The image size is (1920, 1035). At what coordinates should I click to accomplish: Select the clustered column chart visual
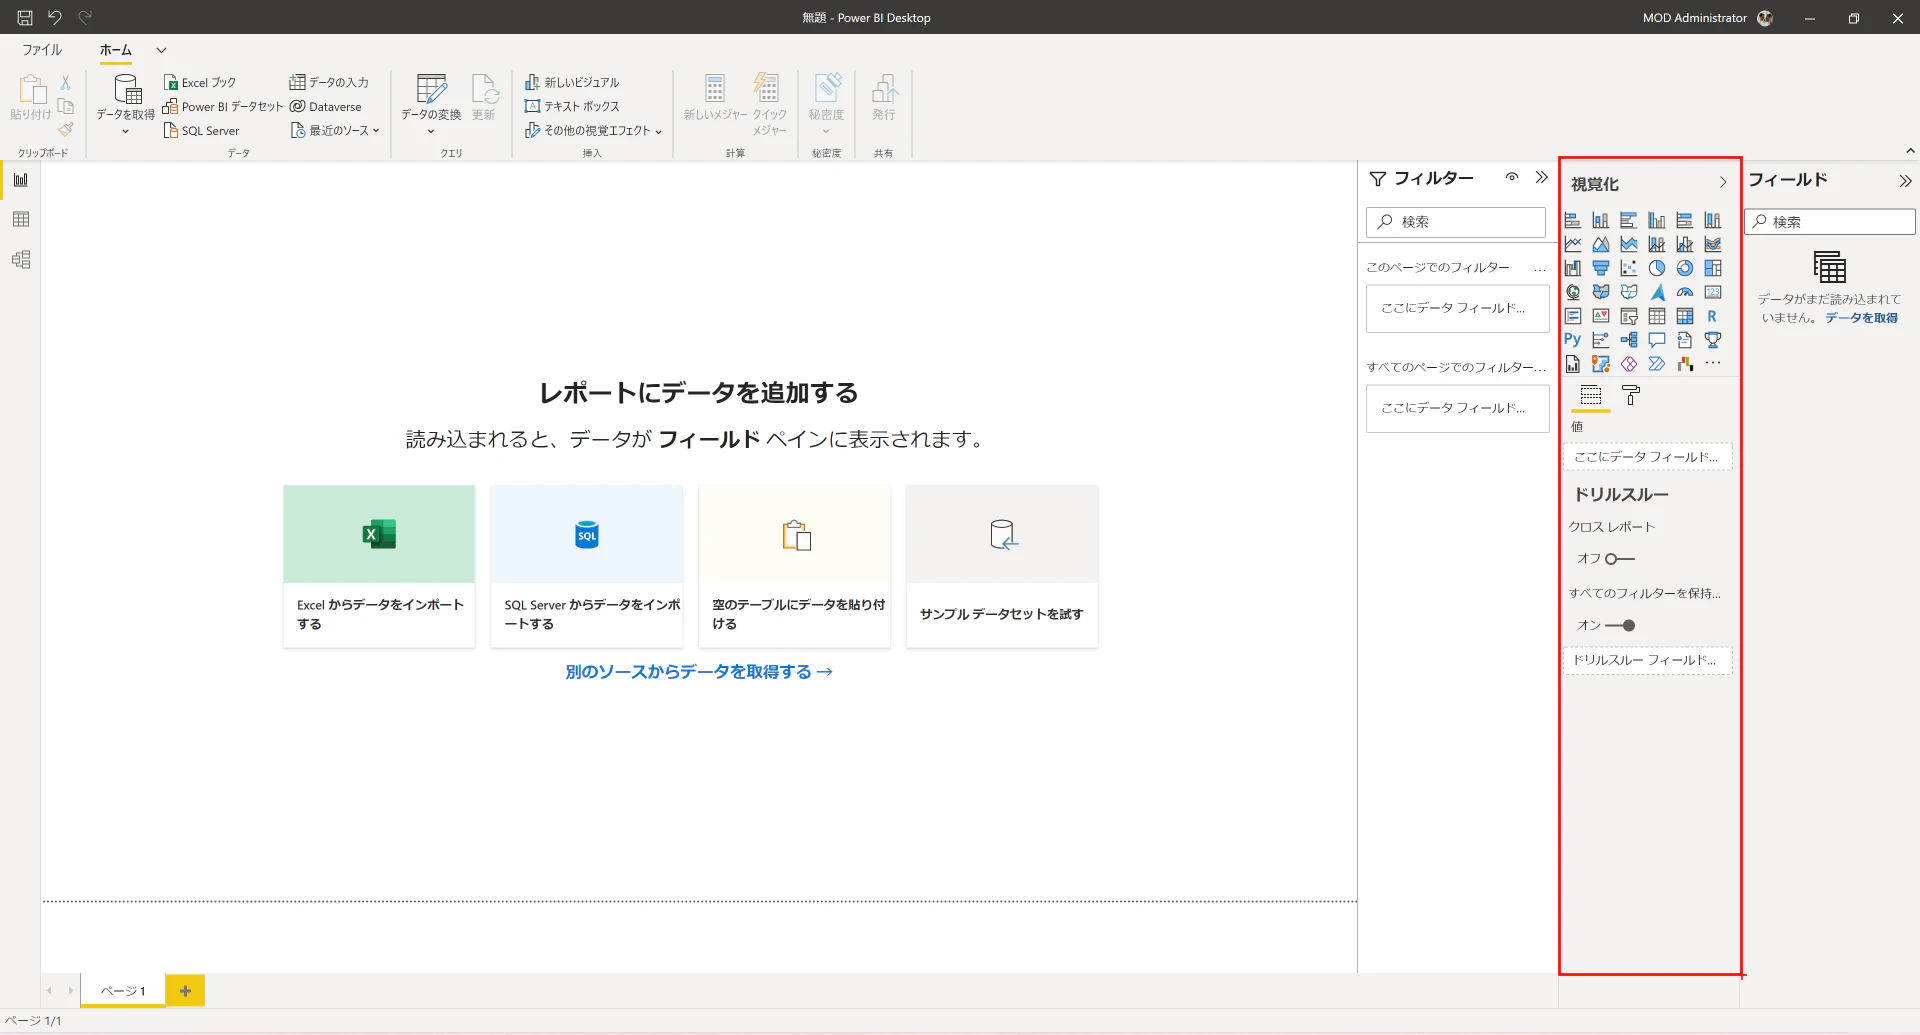coord(1657,220)
